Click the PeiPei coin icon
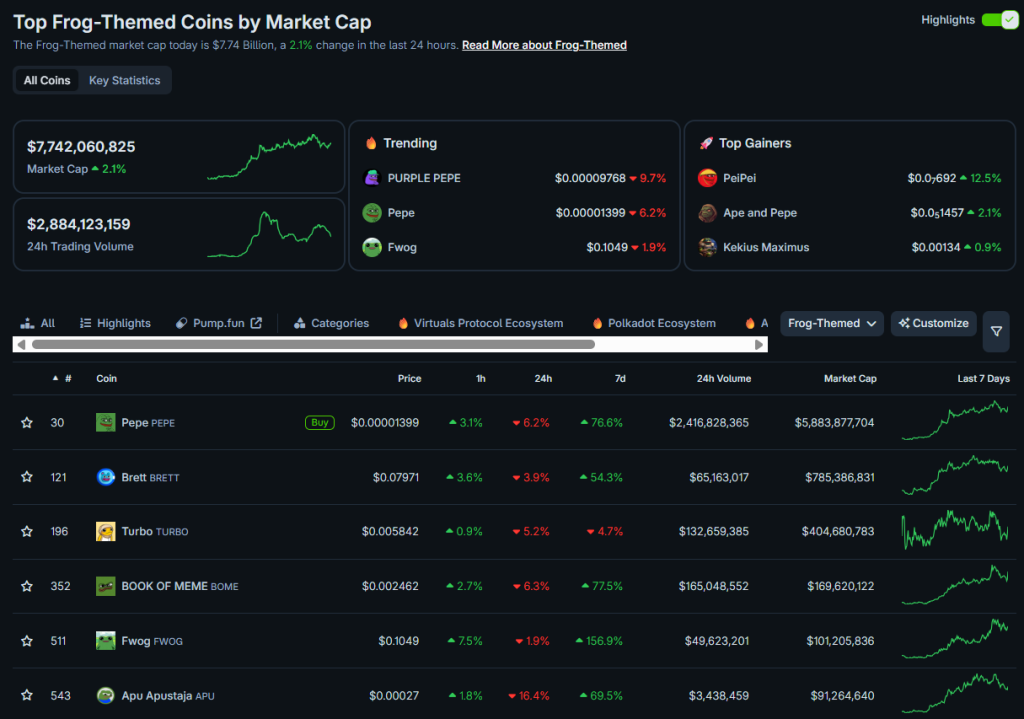1024x719 pixels. [x=707, y=178]
